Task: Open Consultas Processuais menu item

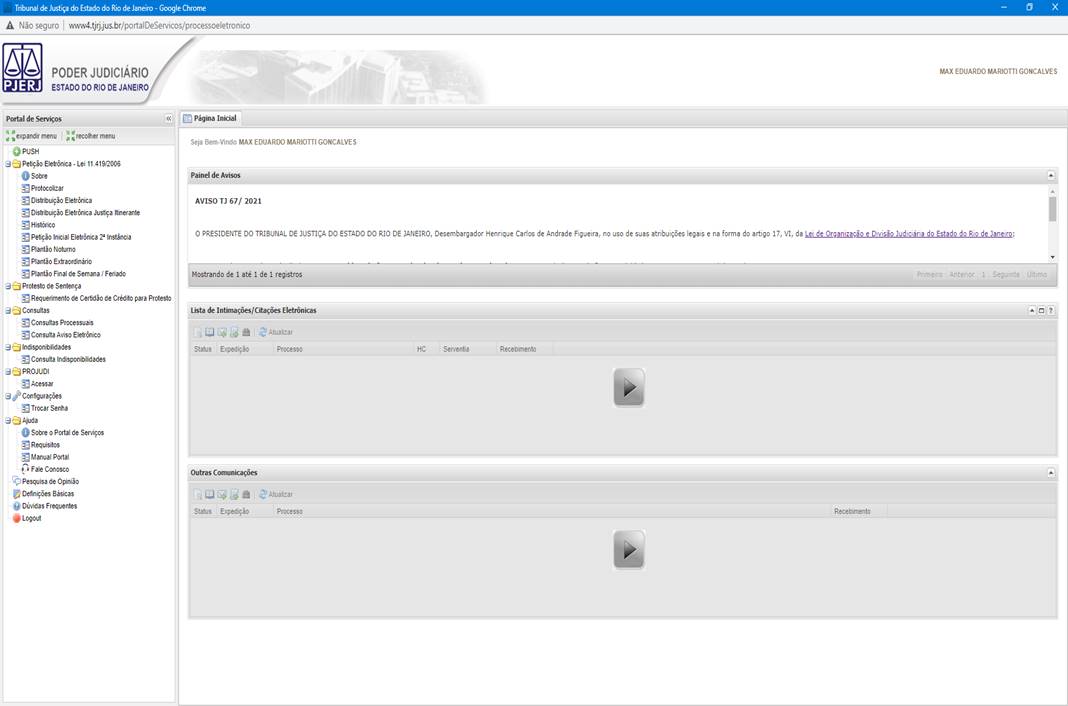Action: pos(62,323)
